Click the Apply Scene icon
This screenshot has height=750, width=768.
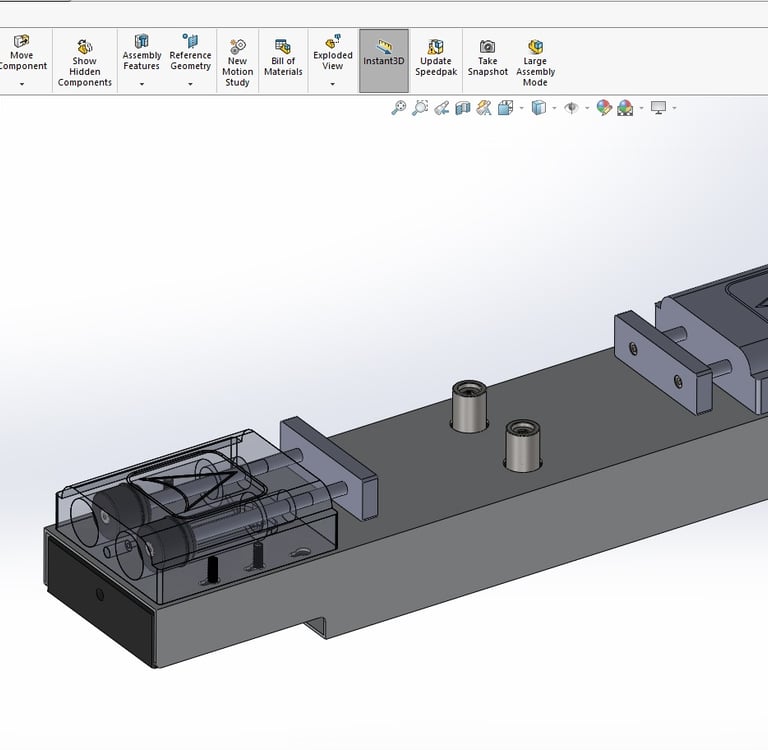click(625, 108)
